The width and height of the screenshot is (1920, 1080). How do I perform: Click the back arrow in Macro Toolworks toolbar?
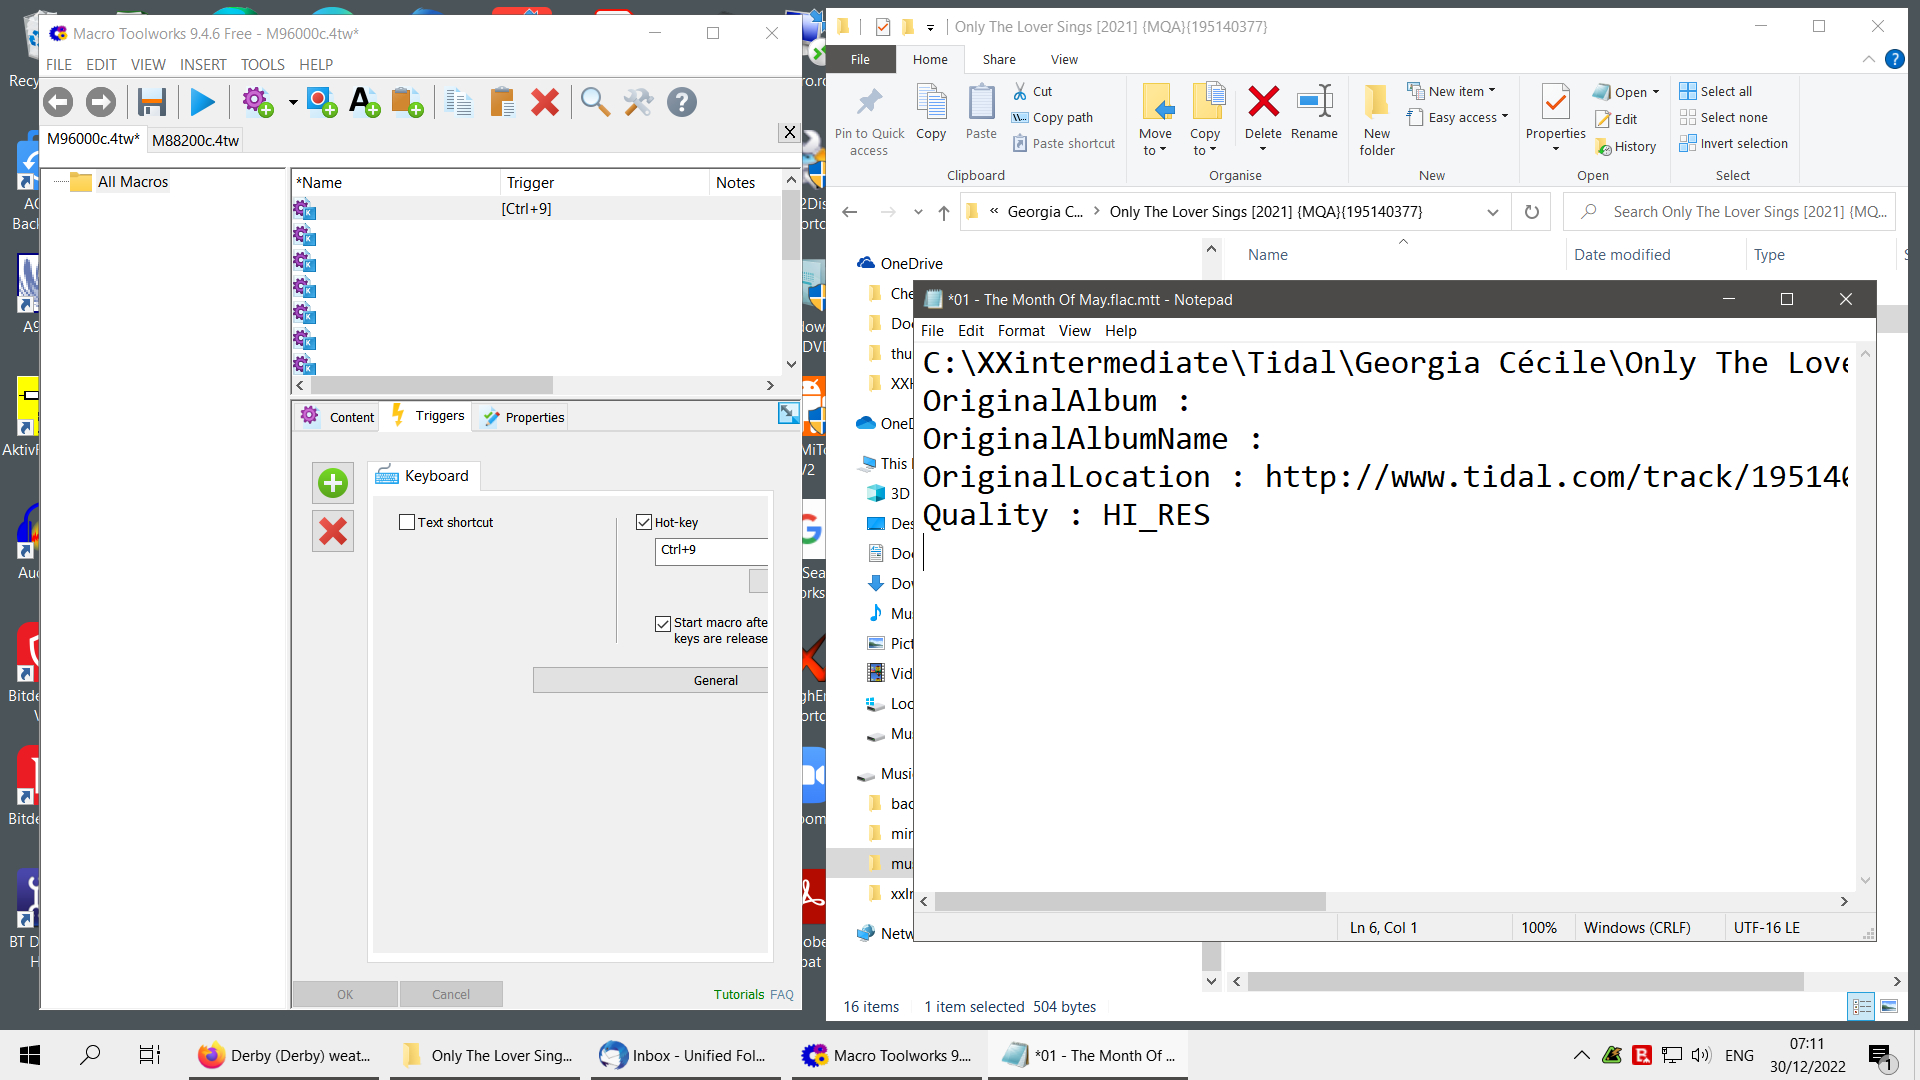58,102
